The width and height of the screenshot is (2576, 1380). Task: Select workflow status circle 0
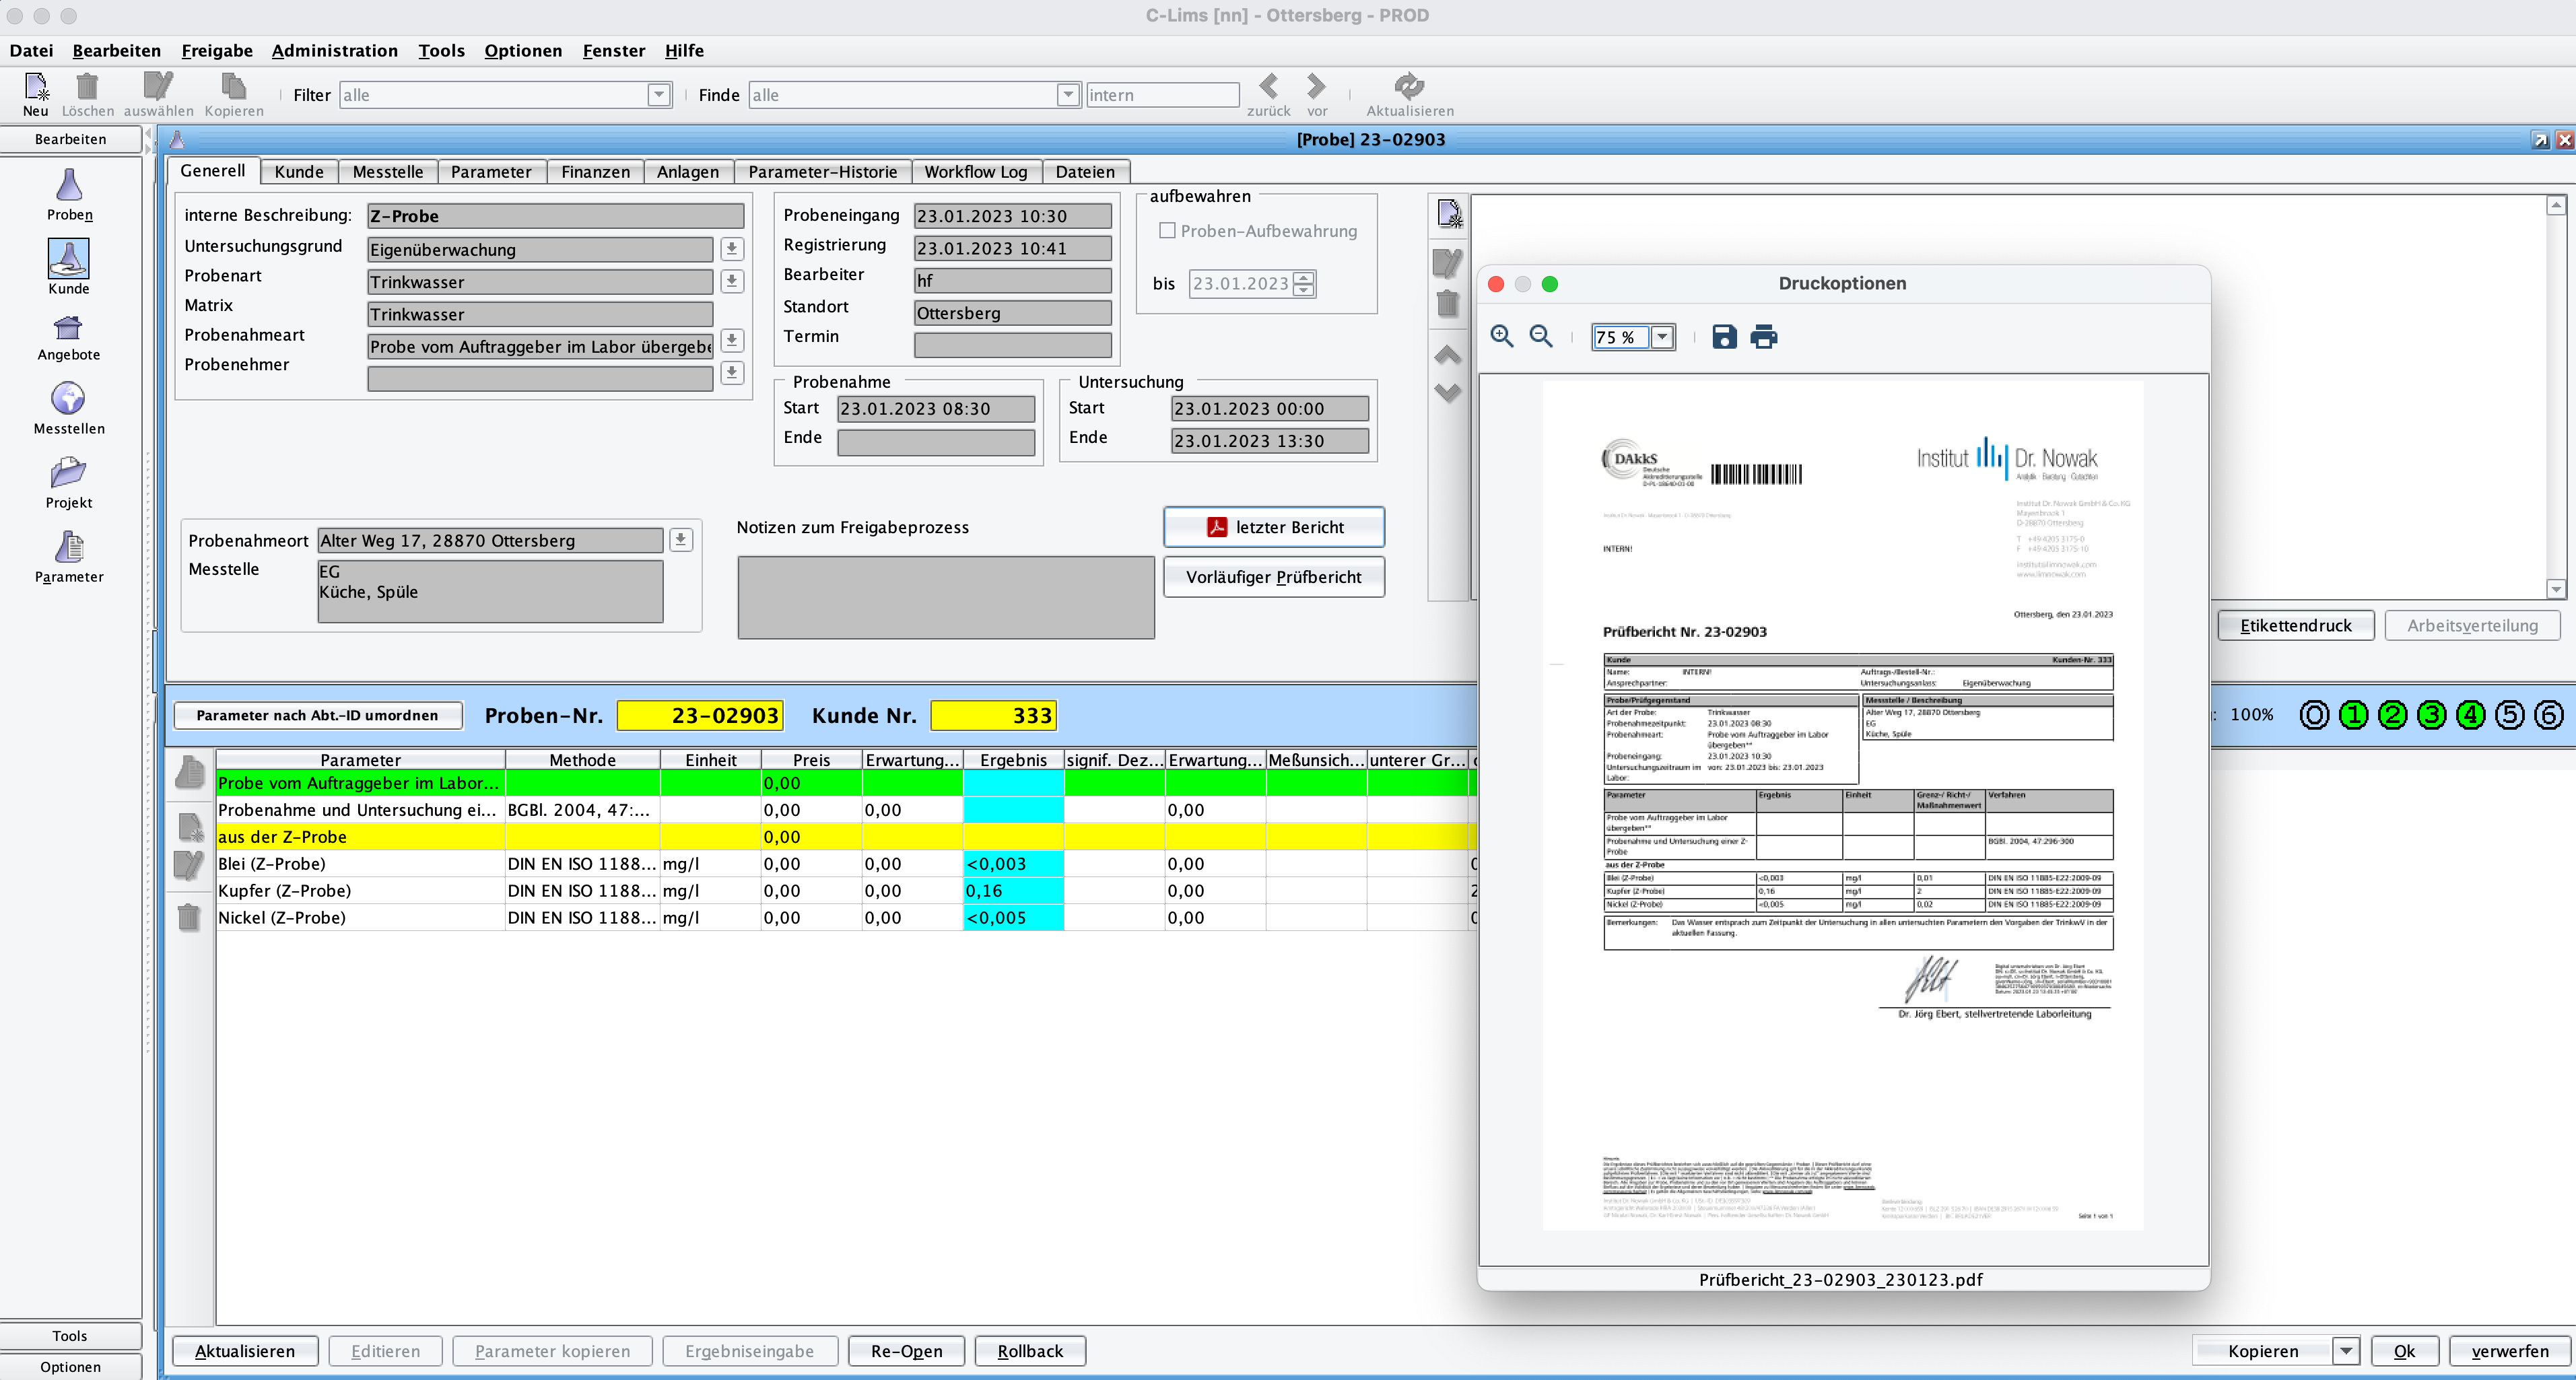click(x=2314, y=715)
